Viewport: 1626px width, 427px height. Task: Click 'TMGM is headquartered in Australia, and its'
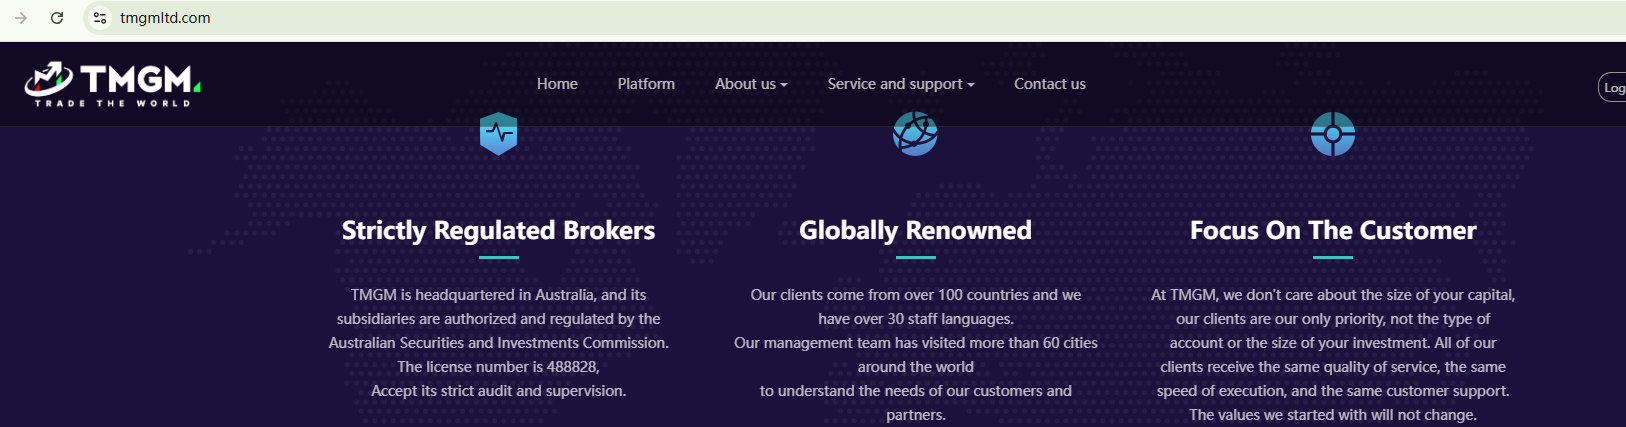click(498, 295)
